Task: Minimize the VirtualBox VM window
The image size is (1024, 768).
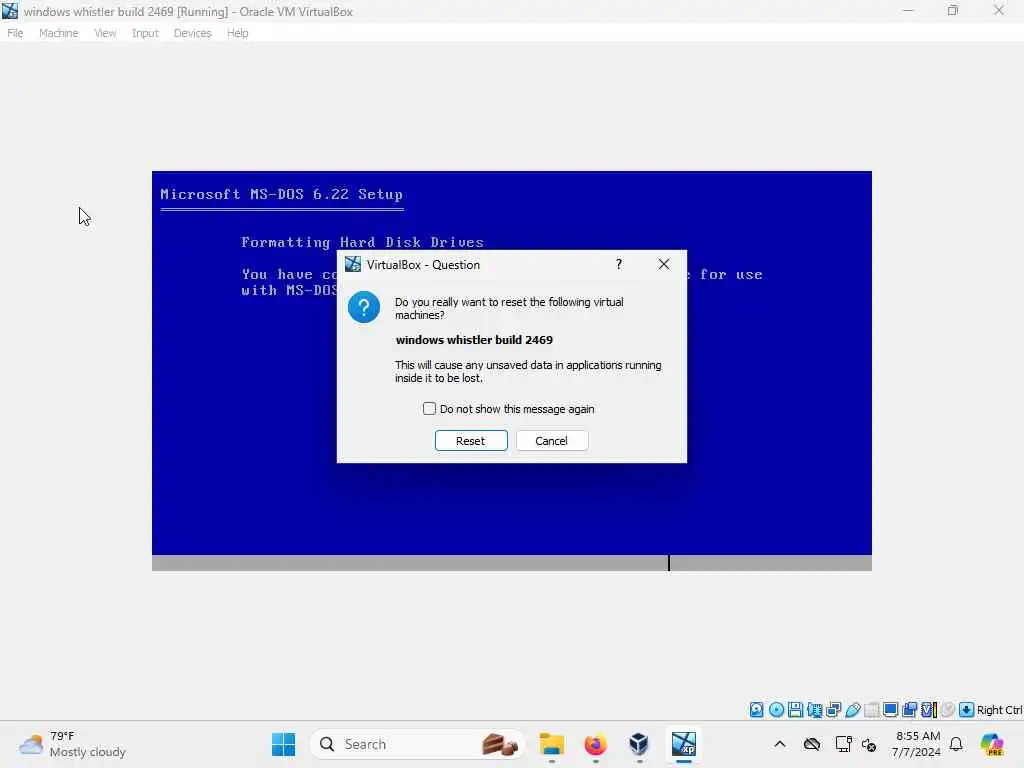Action: coord(908,10)
